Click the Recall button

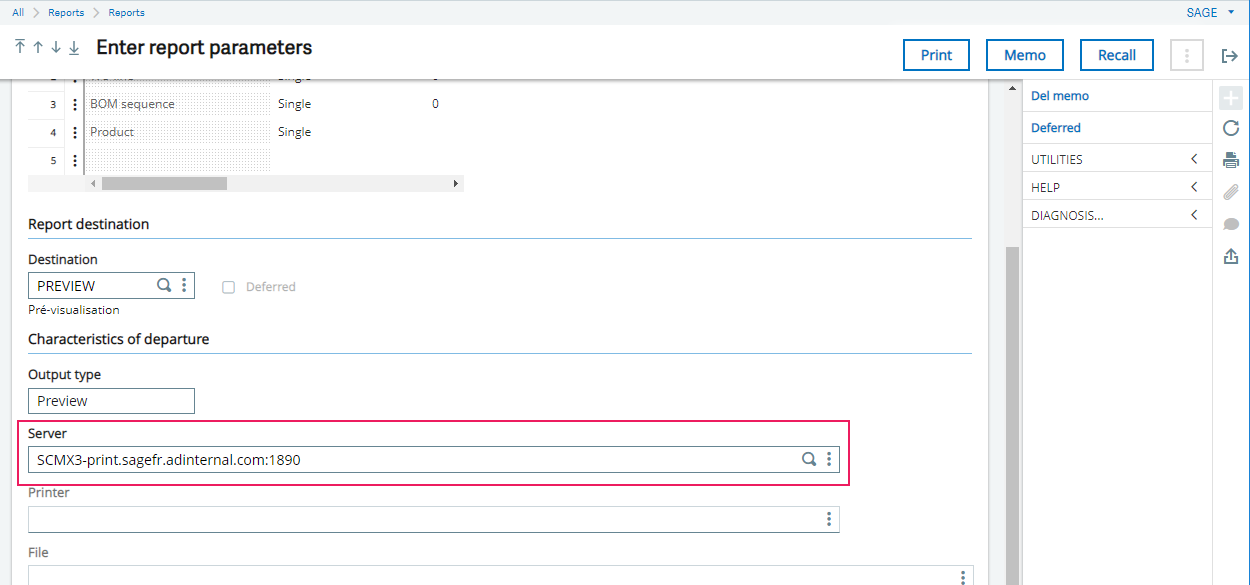tap(1117, 55)
